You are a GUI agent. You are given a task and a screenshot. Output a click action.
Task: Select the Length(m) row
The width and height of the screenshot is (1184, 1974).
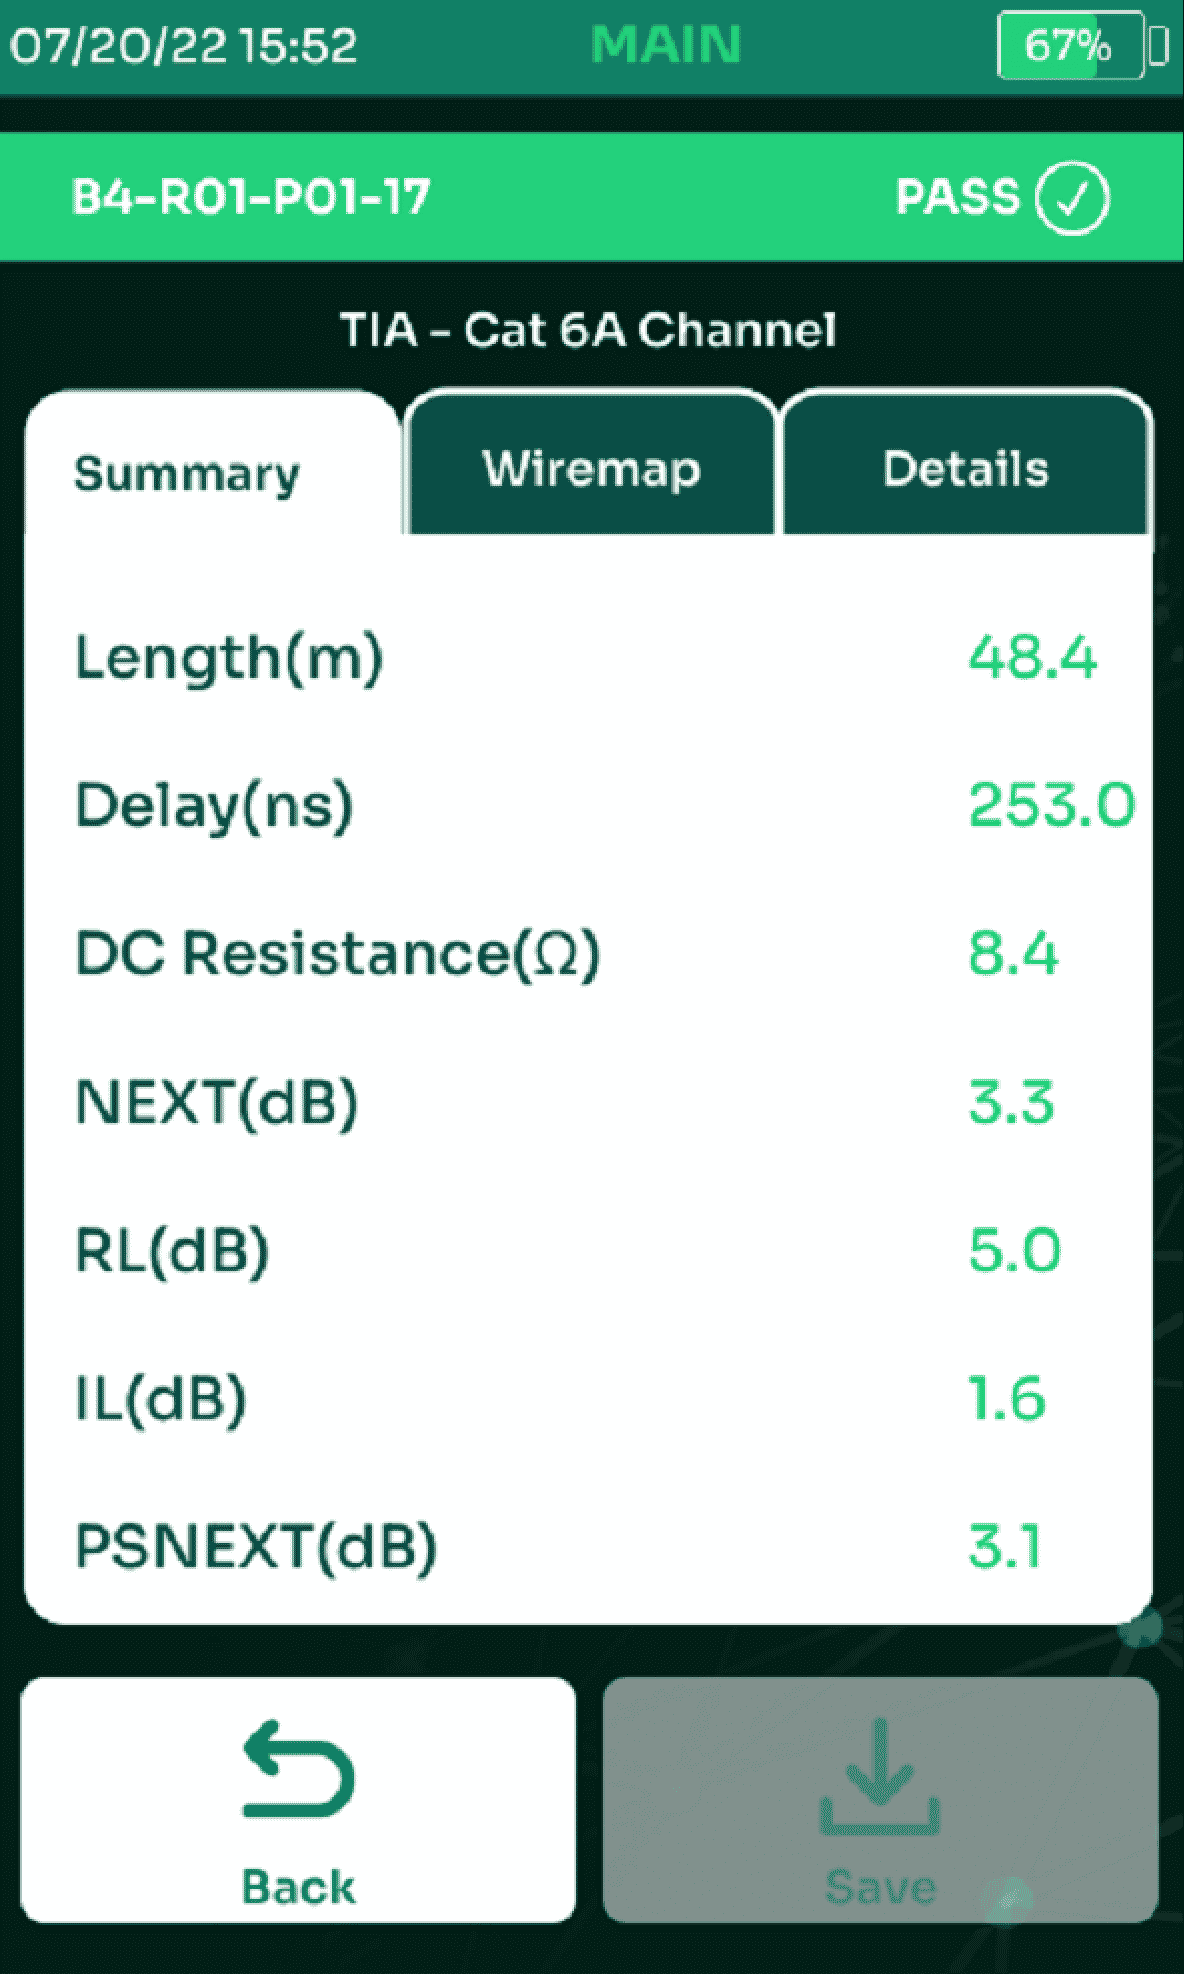click(588, 658)
